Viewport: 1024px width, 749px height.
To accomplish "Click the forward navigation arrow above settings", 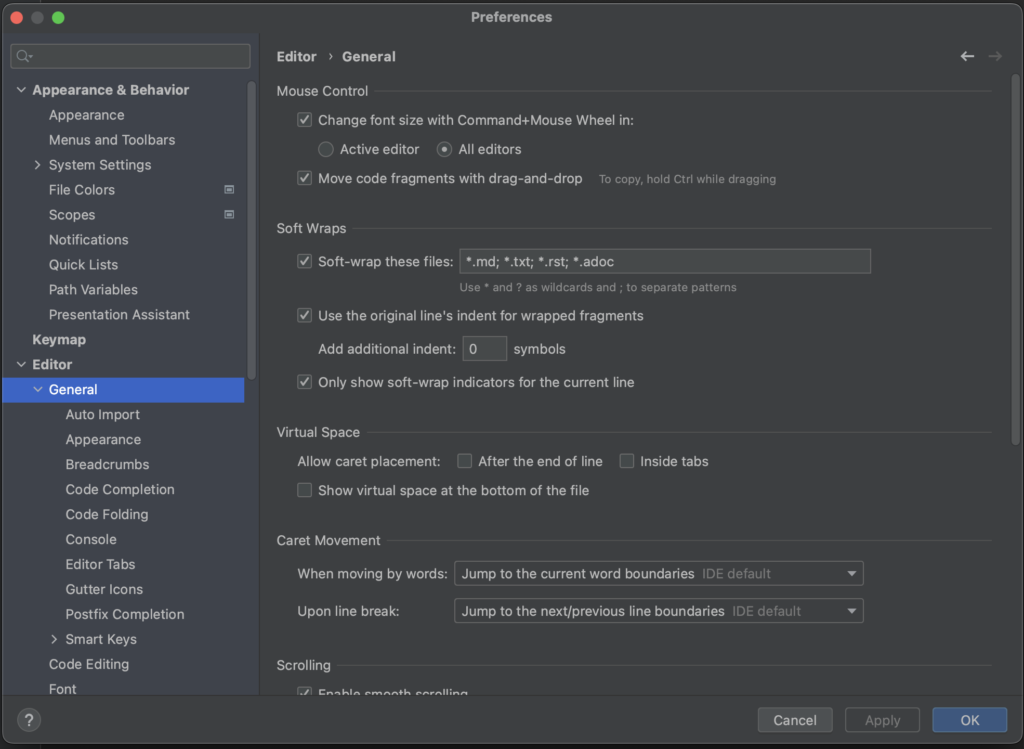I will 995,56.
